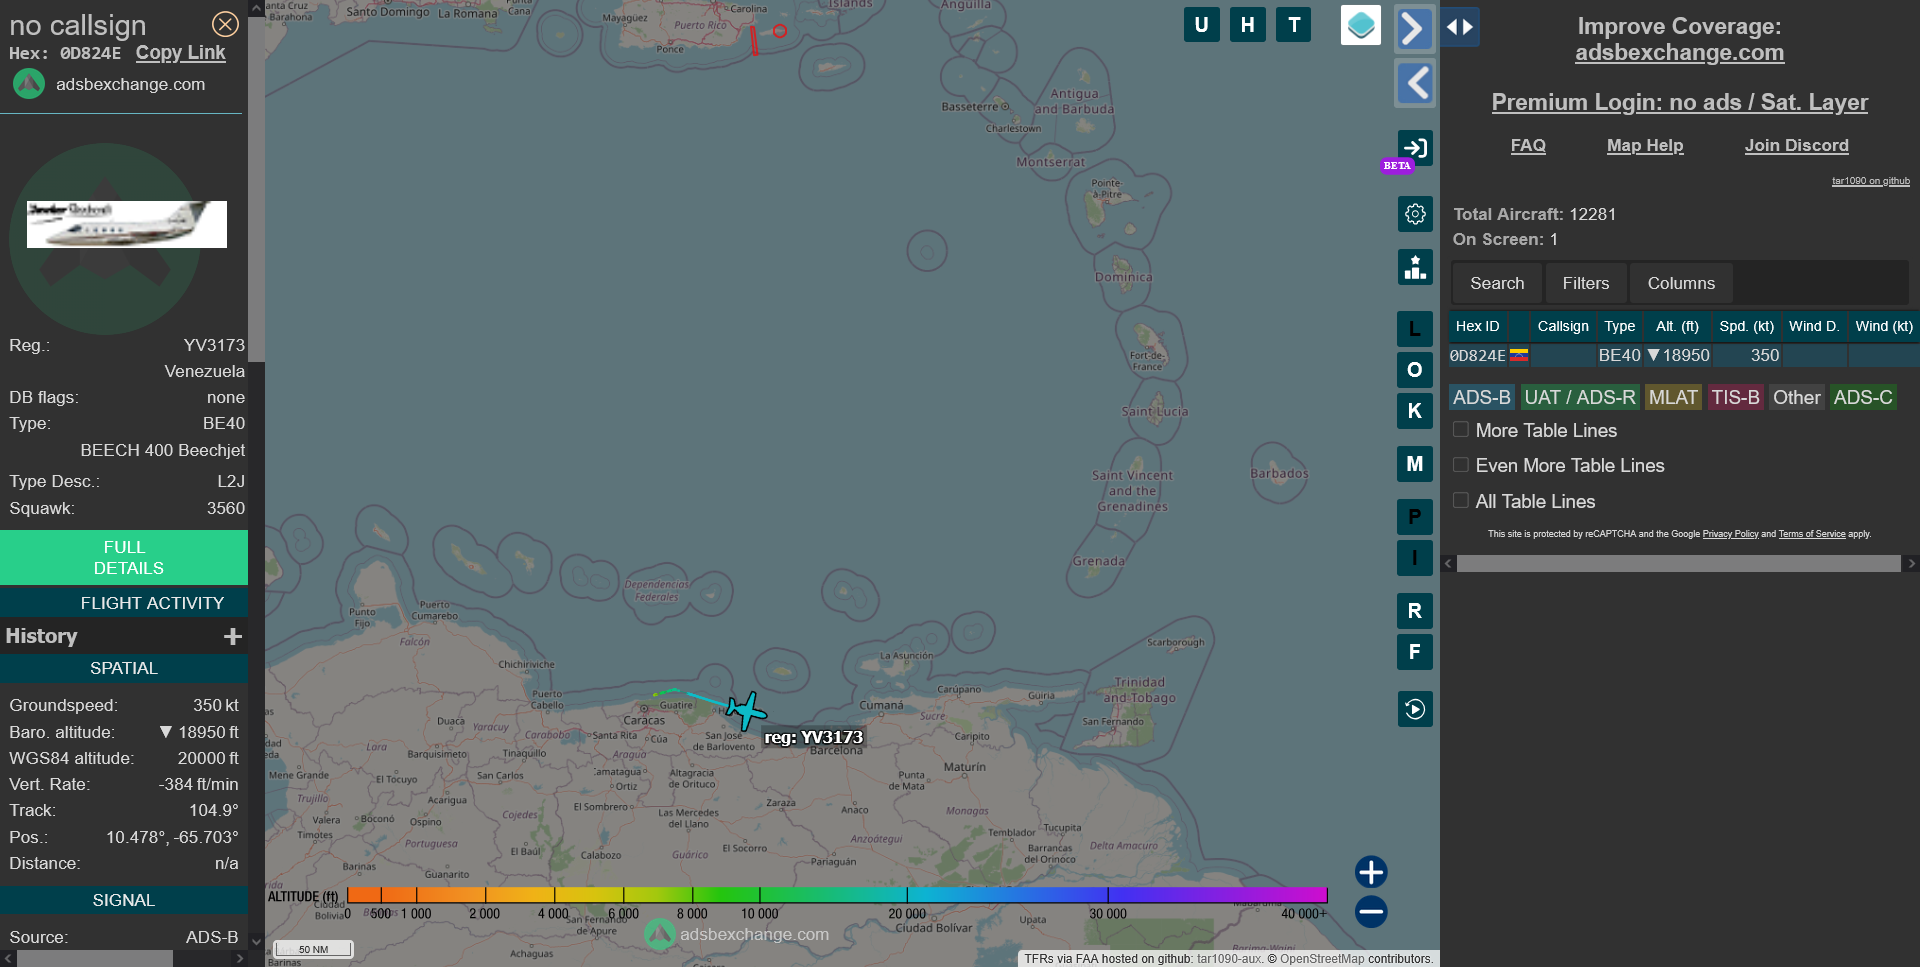This screenshot has height=967, width=1920.
Task: Expand the History section with plus
Action: click(233, 636)
